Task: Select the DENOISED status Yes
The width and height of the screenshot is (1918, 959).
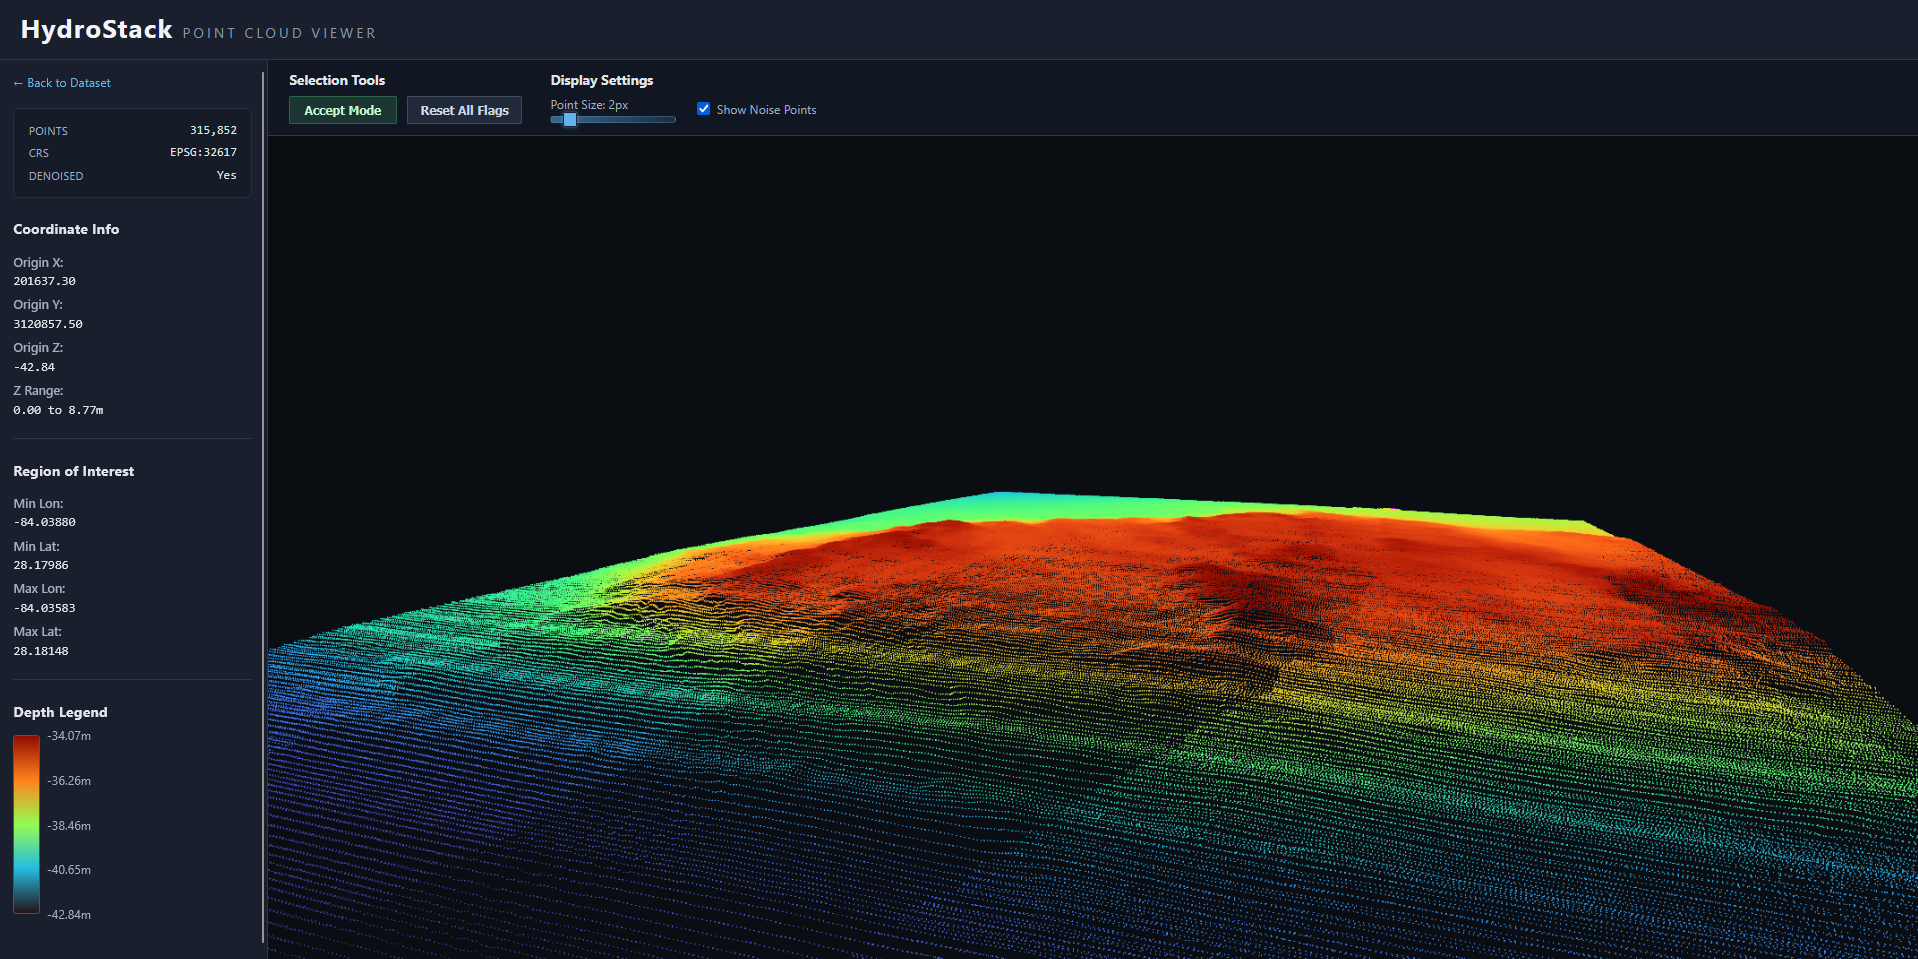Action: 226,175
